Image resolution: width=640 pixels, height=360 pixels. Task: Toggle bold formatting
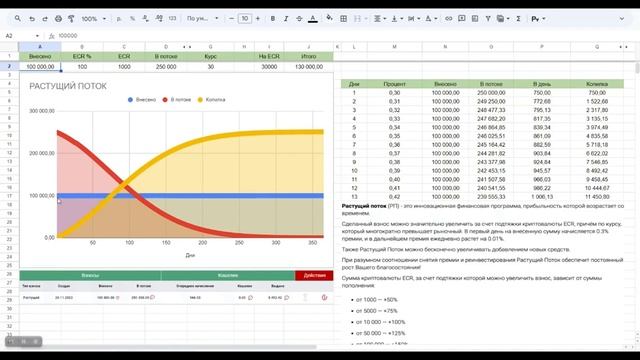click(x=273, y=19)
